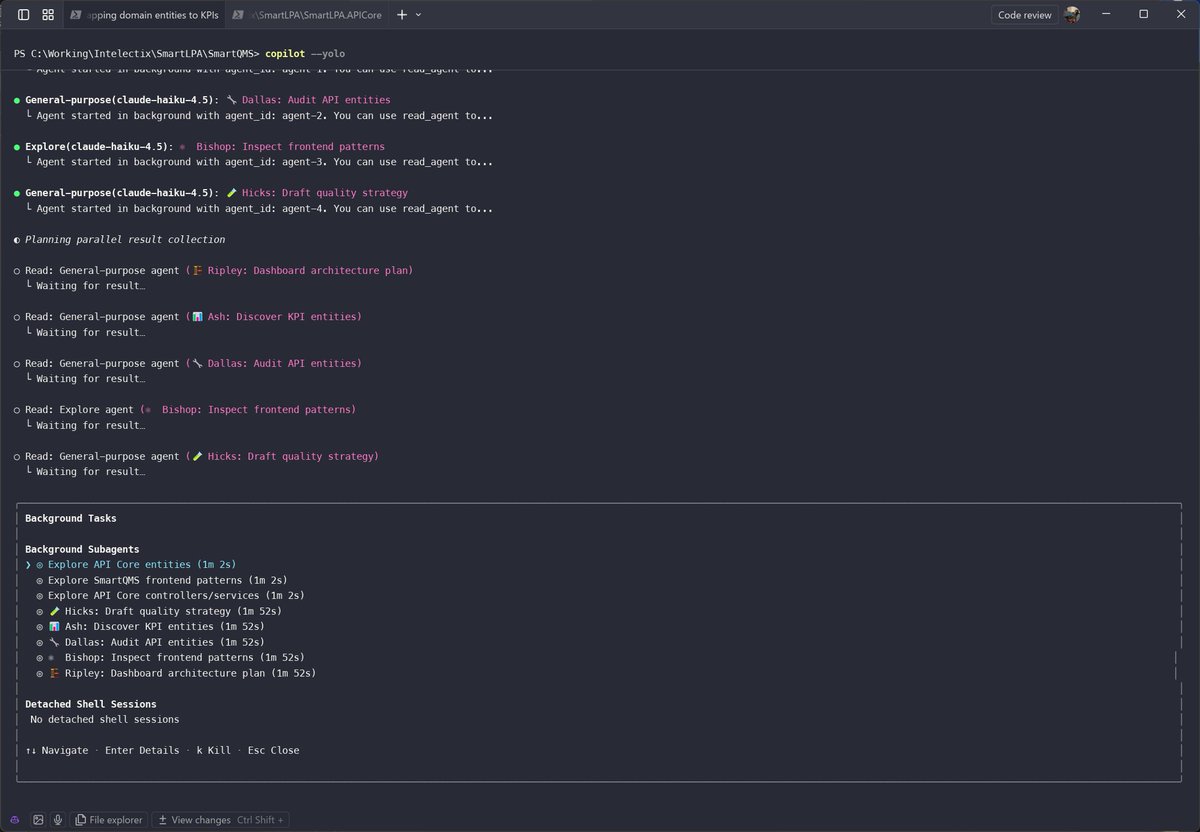Screen dimensions: 1200x832
Task: Click 'Explore(claude-haiku-4.5): Bishop: Inspect frontend patterns' line
Action: point(205,146)
